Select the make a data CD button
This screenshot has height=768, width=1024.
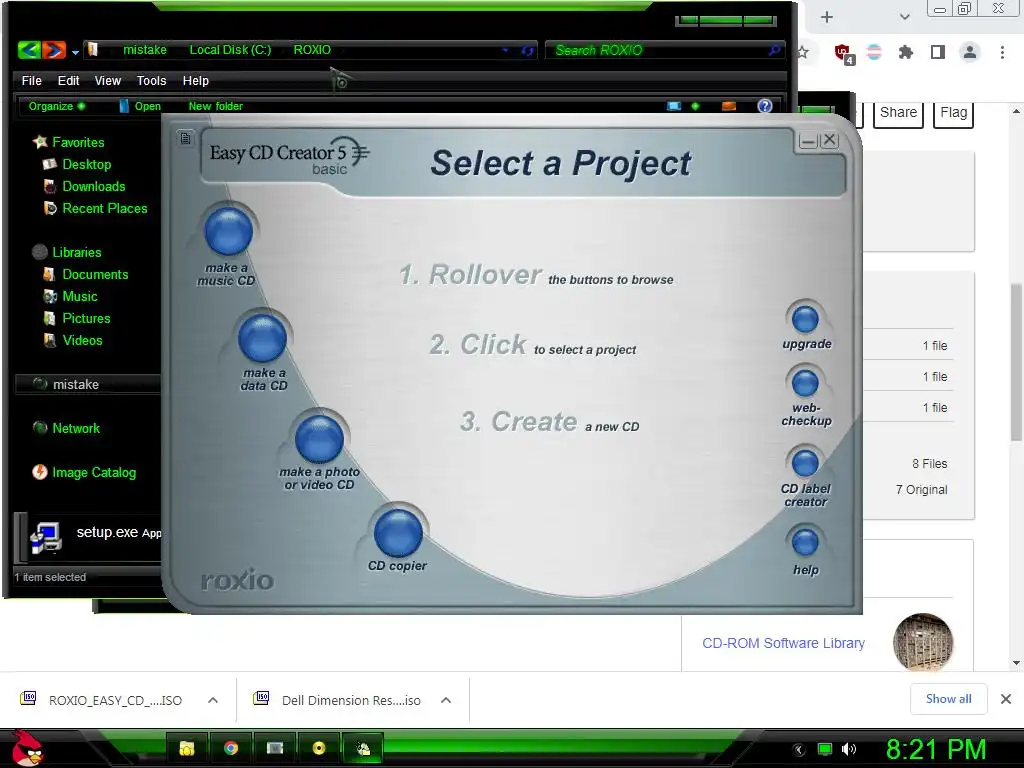coord(262,337)
